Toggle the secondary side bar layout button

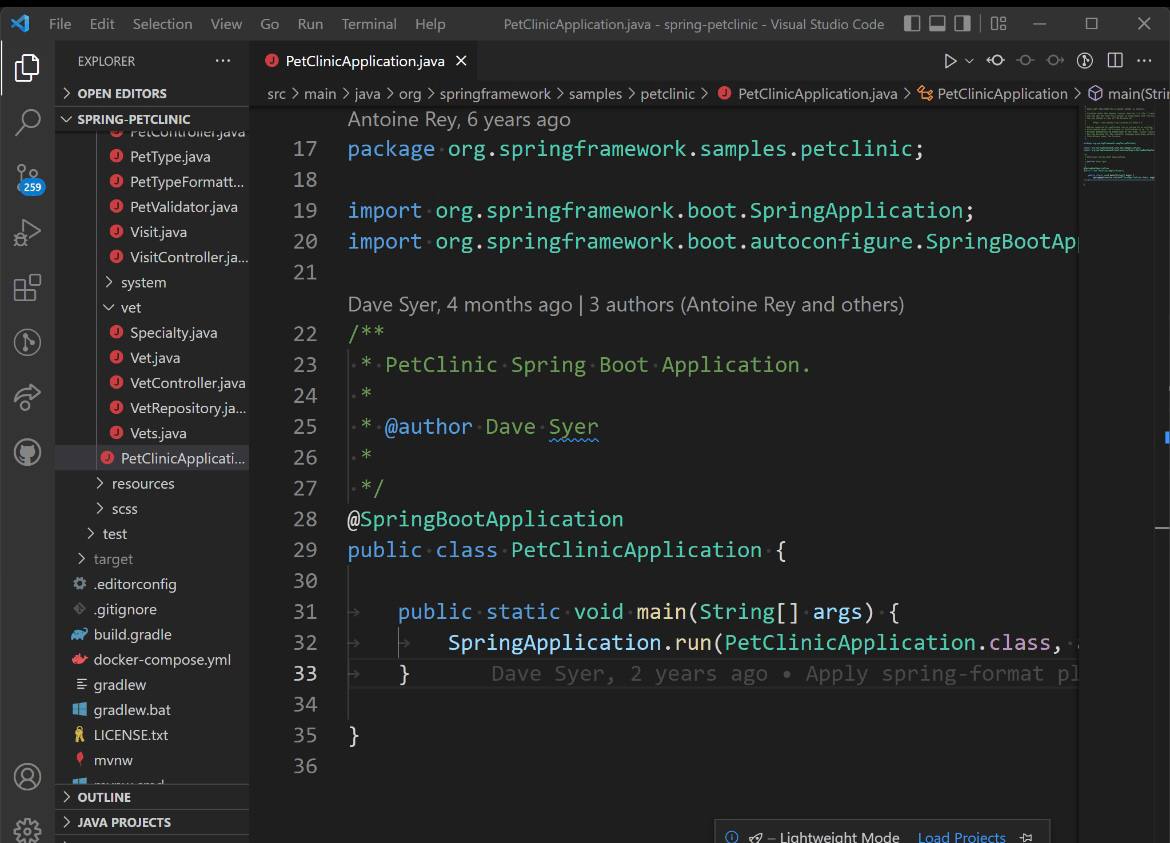[962, 23]
